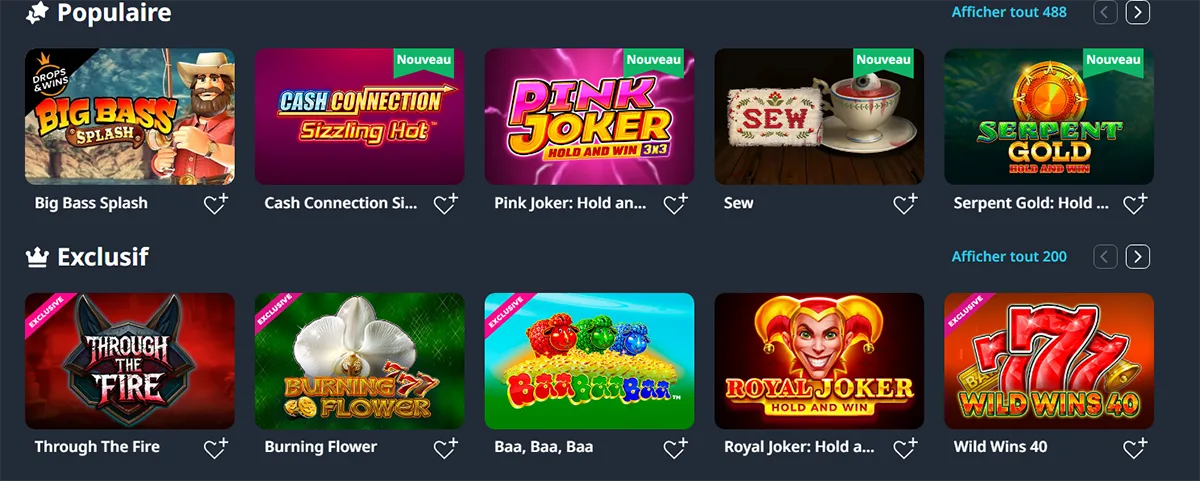Open the Big Bass Splash game thumbnail
Viewport: 1200px width, 481px height.
pos(130,117)
